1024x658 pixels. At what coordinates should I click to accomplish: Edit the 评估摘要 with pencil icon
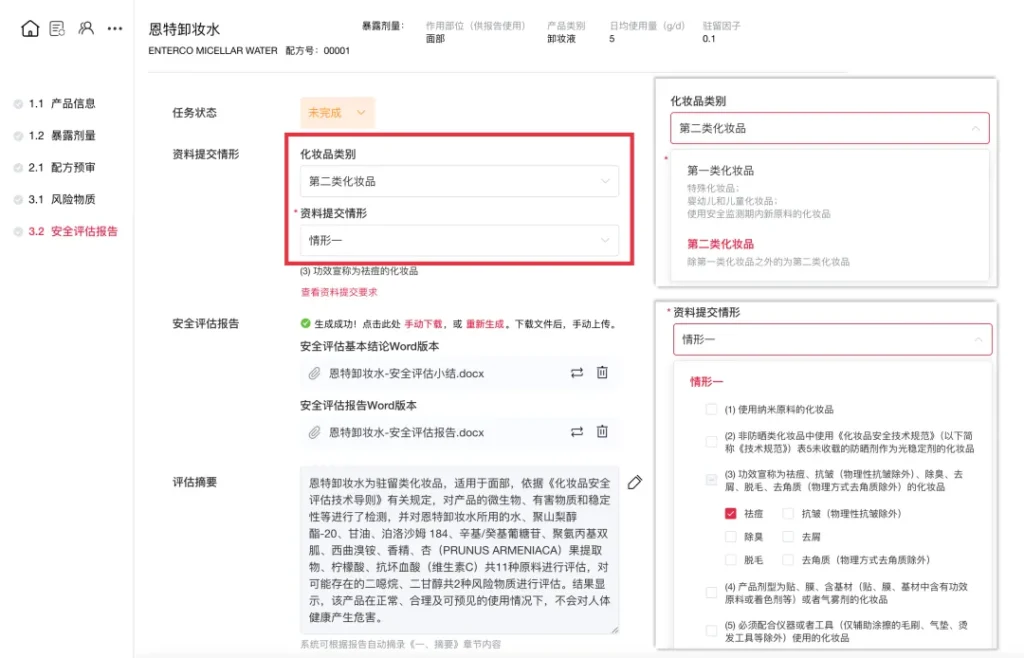pyautogui.click(x=634, y=483)
